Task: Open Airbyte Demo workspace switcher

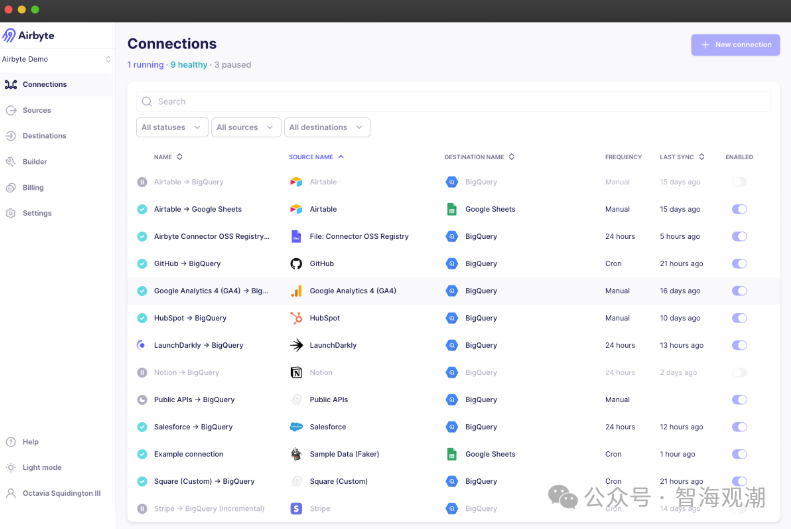Action: coord(56,59)
